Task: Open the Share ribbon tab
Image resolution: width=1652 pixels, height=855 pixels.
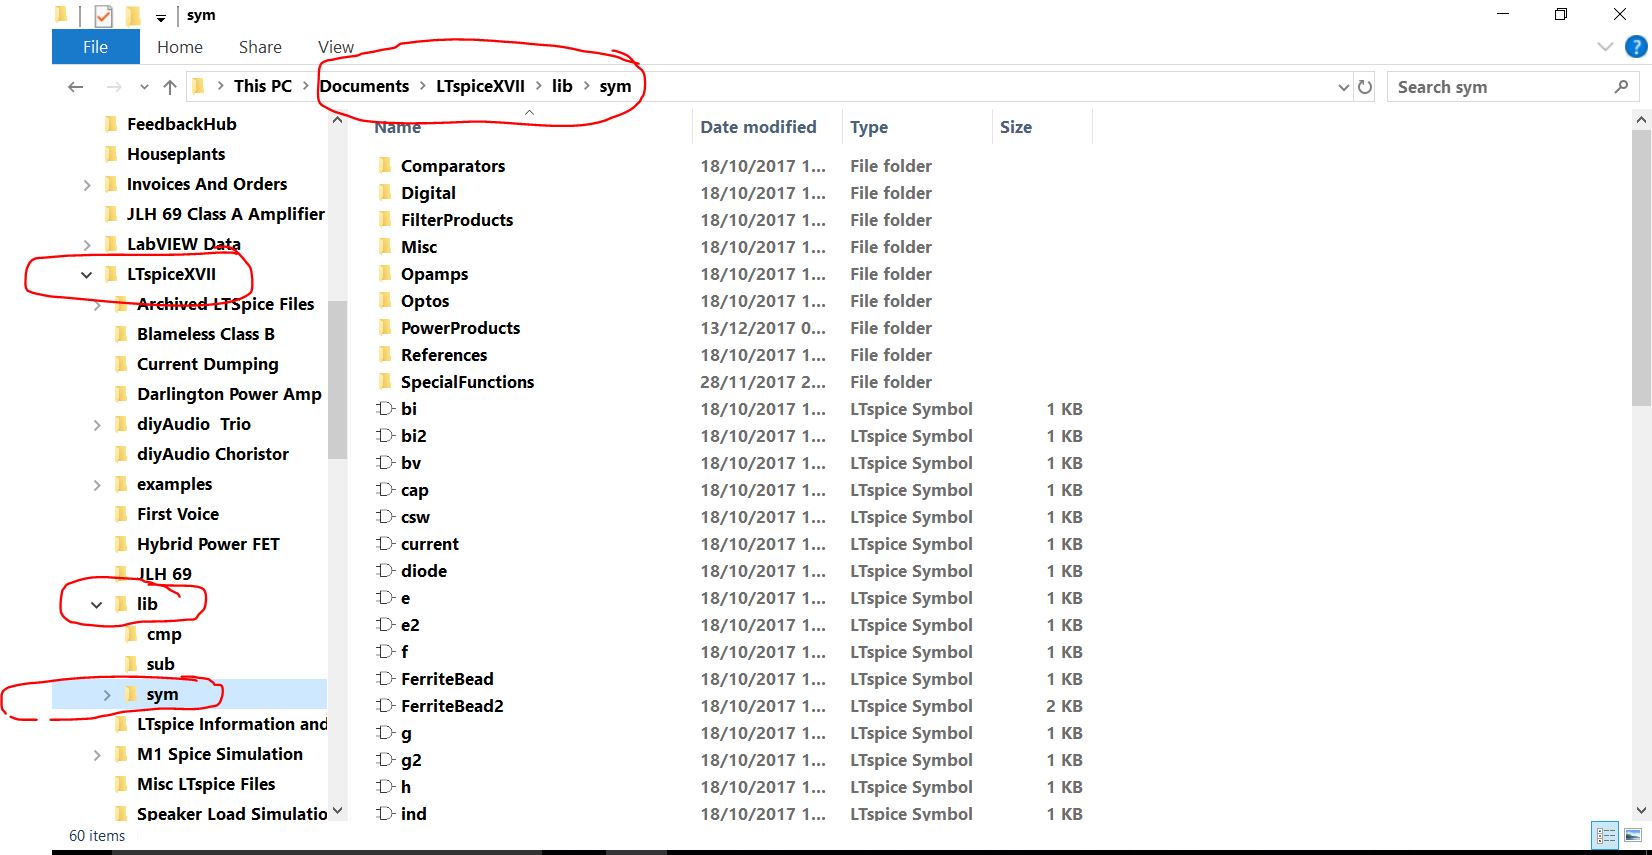Action: tap(260, 47)
